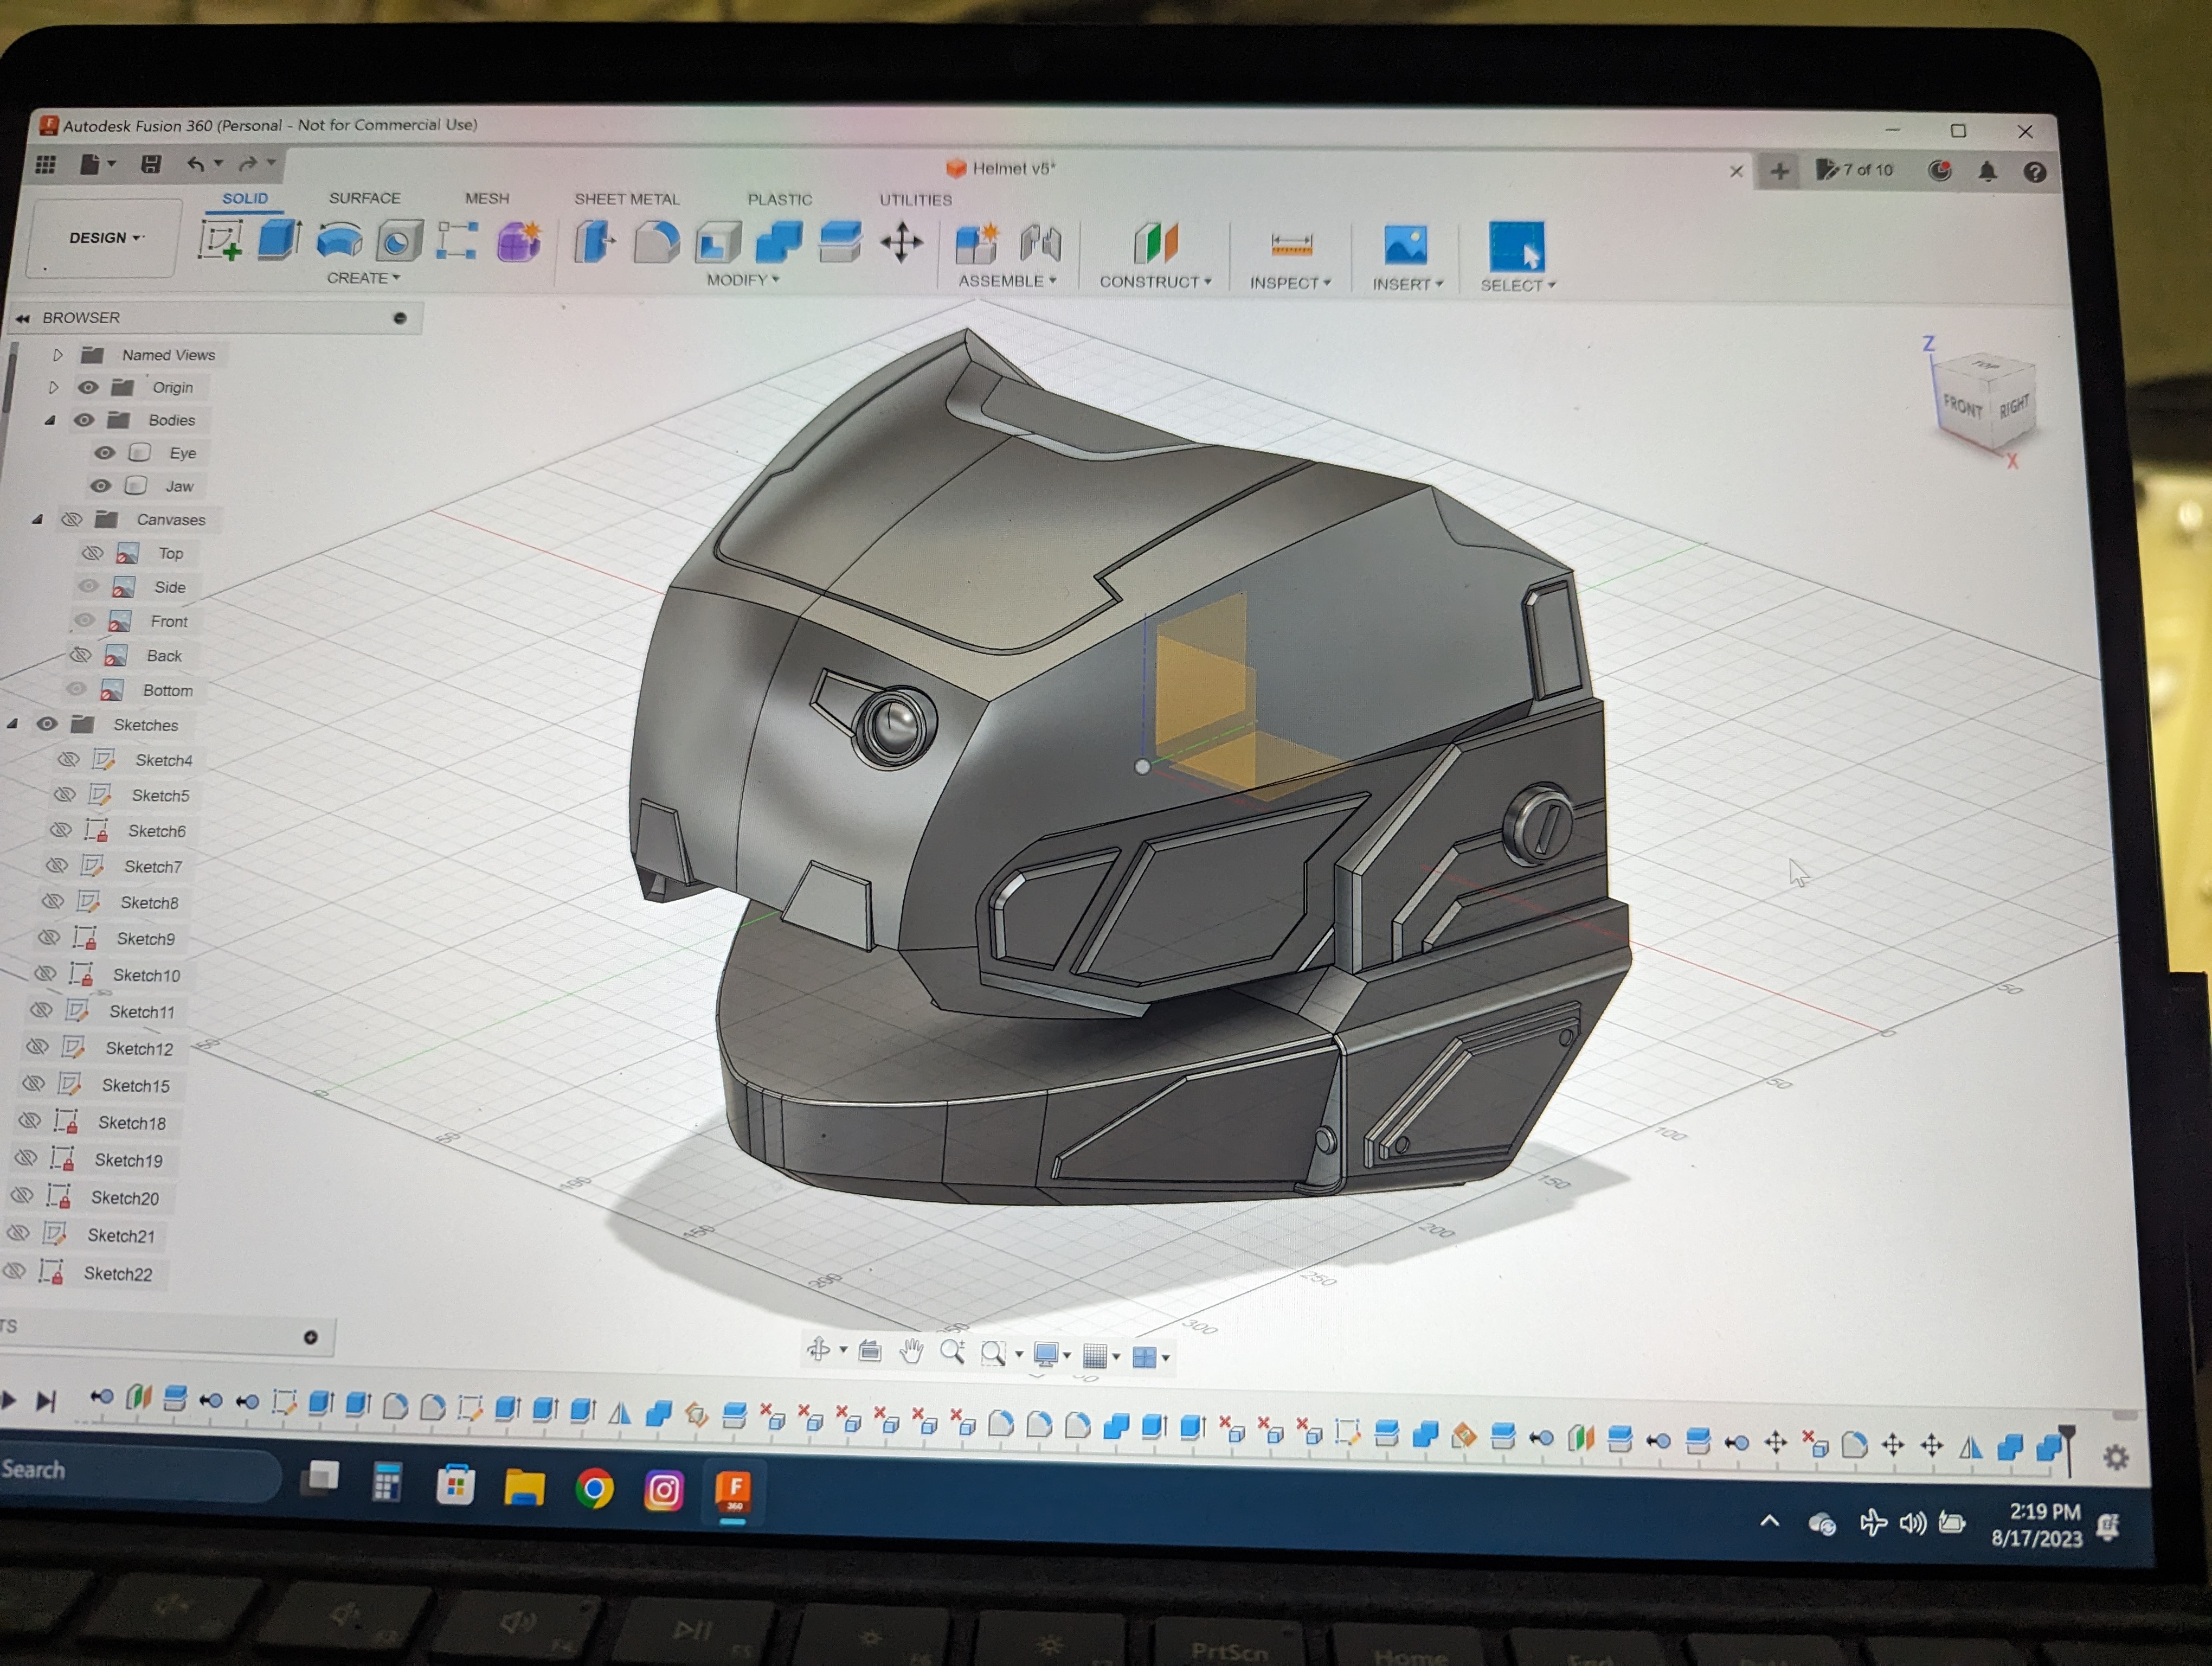Toggle visibility of the Jaw body
2212x1666 pixels.
click(100, 486)
